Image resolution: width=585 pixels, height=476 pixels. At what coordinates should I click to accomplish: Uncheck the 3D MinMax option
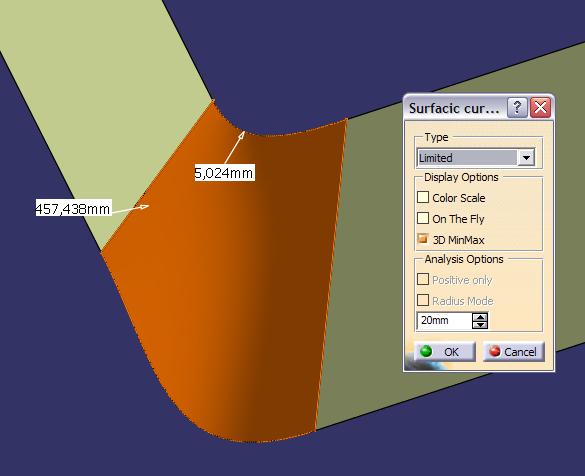click(423, 239)
